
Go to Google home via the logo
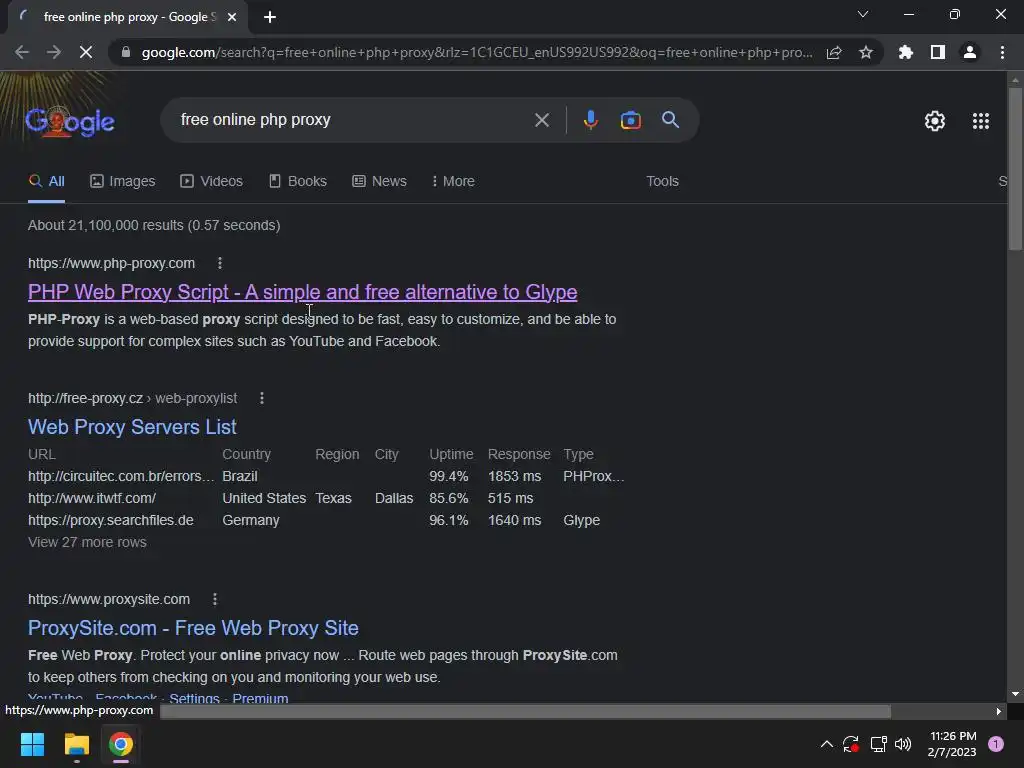[70, 121]
